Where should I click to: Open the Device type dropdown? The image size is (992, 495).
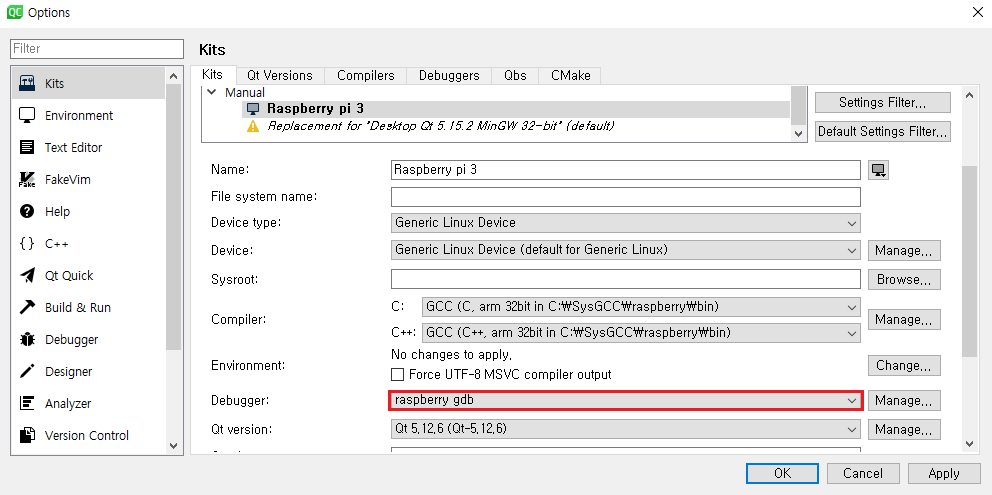[626, 223]
